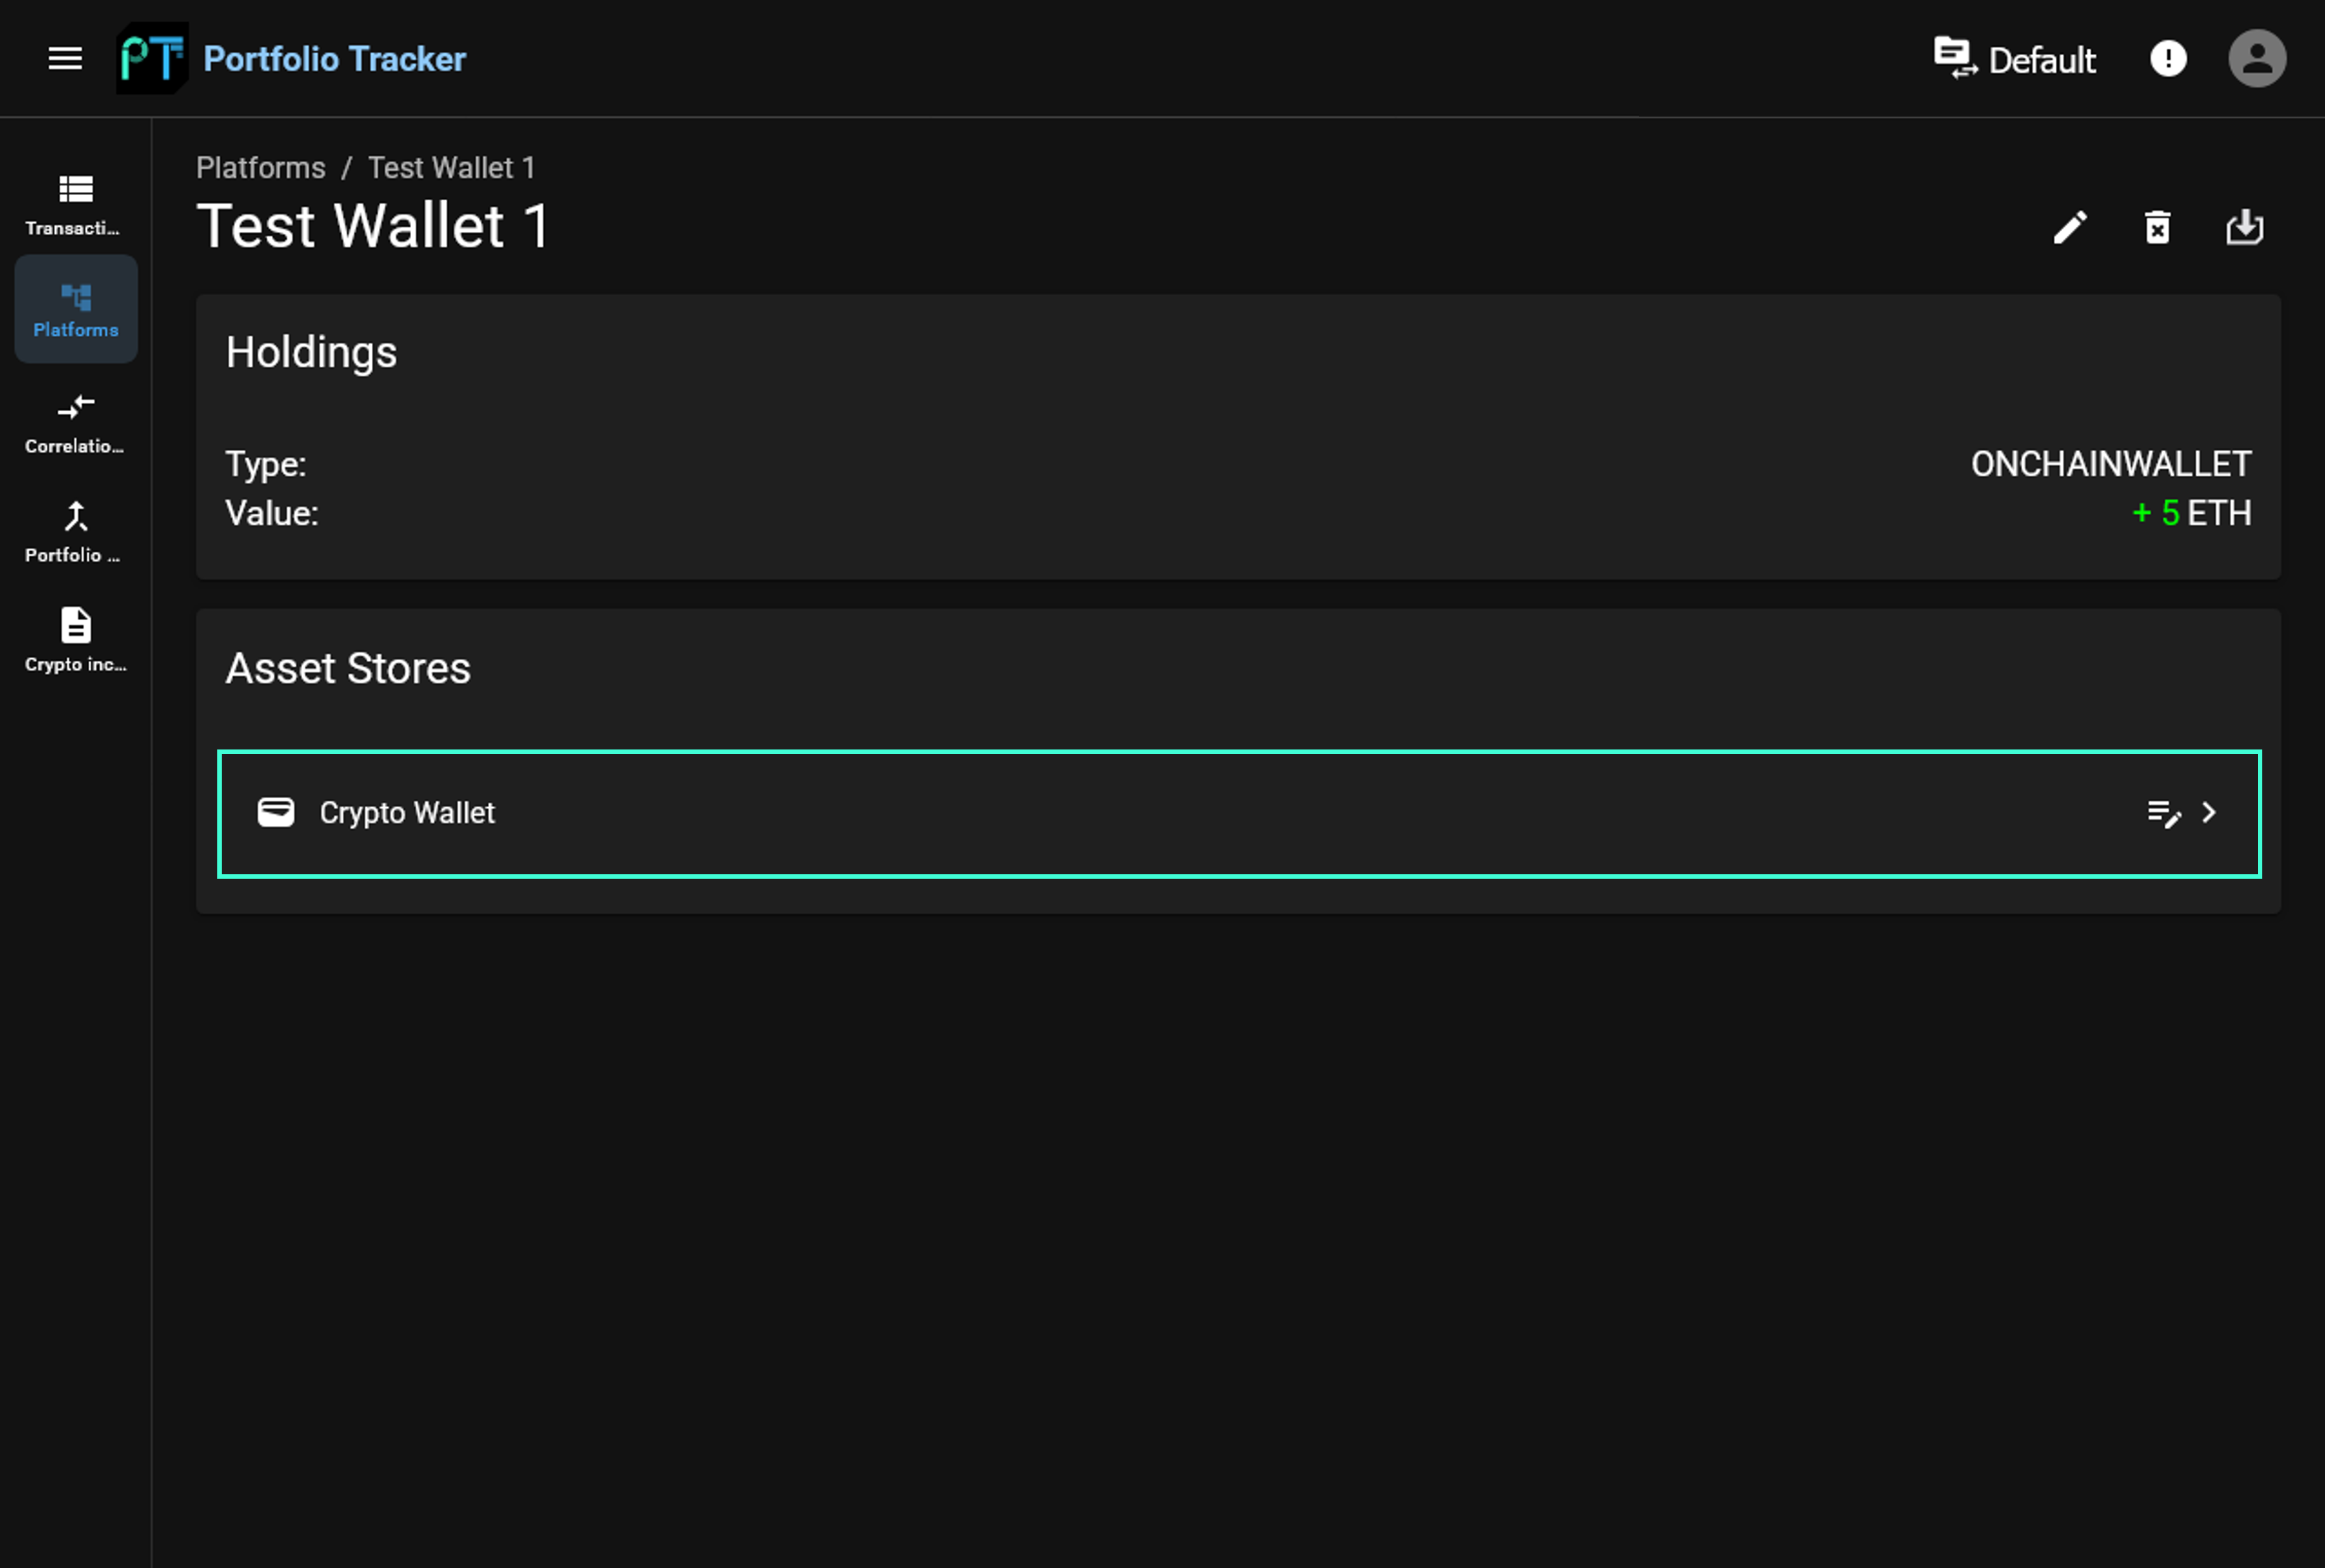Click the import download icon
Image resolution: width=2325 pixels, height=1568 pixels.
coord(2245,227)
